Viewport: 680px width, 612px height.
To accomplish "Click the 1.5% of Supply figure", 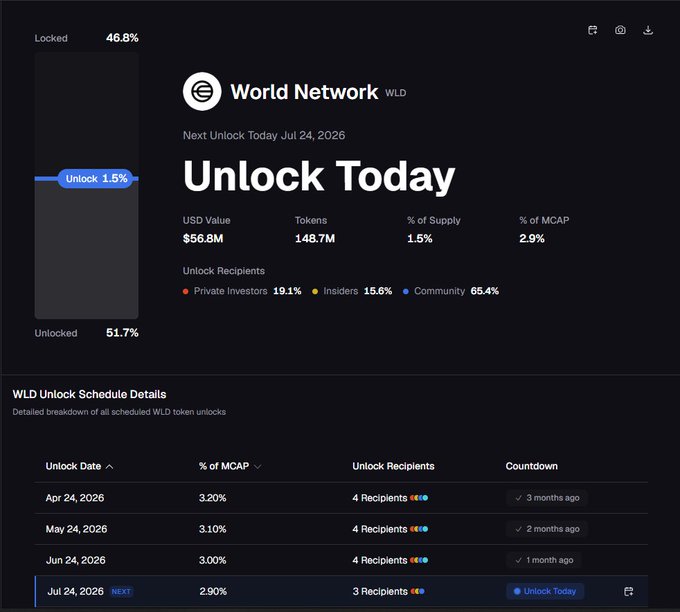I will (x=420, y=239).
